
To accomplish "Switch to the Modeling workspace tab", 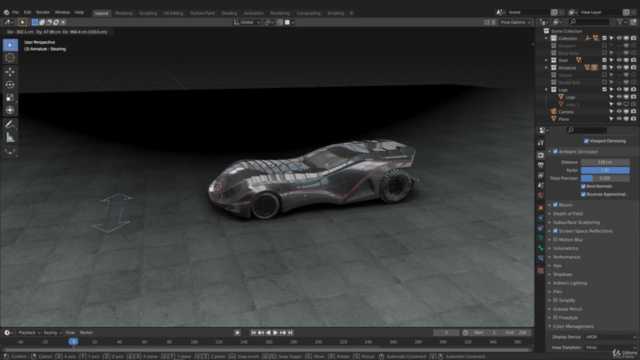I will [124, 13].
